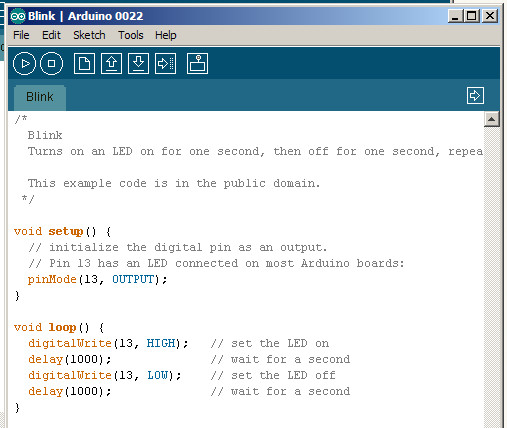This screenshot has width=507, height=428.
Task: Open the tab menu arrow button
Action: pos(475,96)
